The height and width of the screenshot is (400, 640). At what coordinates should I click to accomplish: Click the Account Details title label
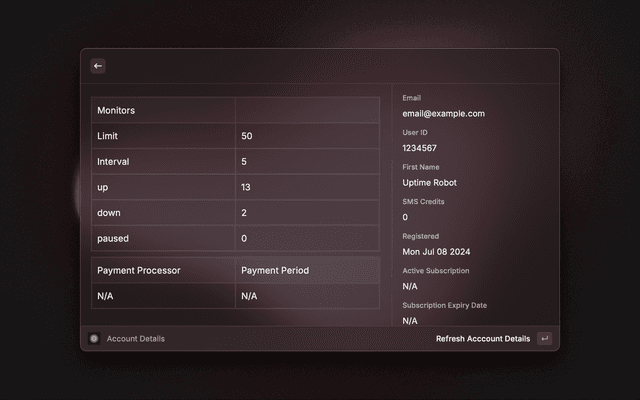click(135, 339)
